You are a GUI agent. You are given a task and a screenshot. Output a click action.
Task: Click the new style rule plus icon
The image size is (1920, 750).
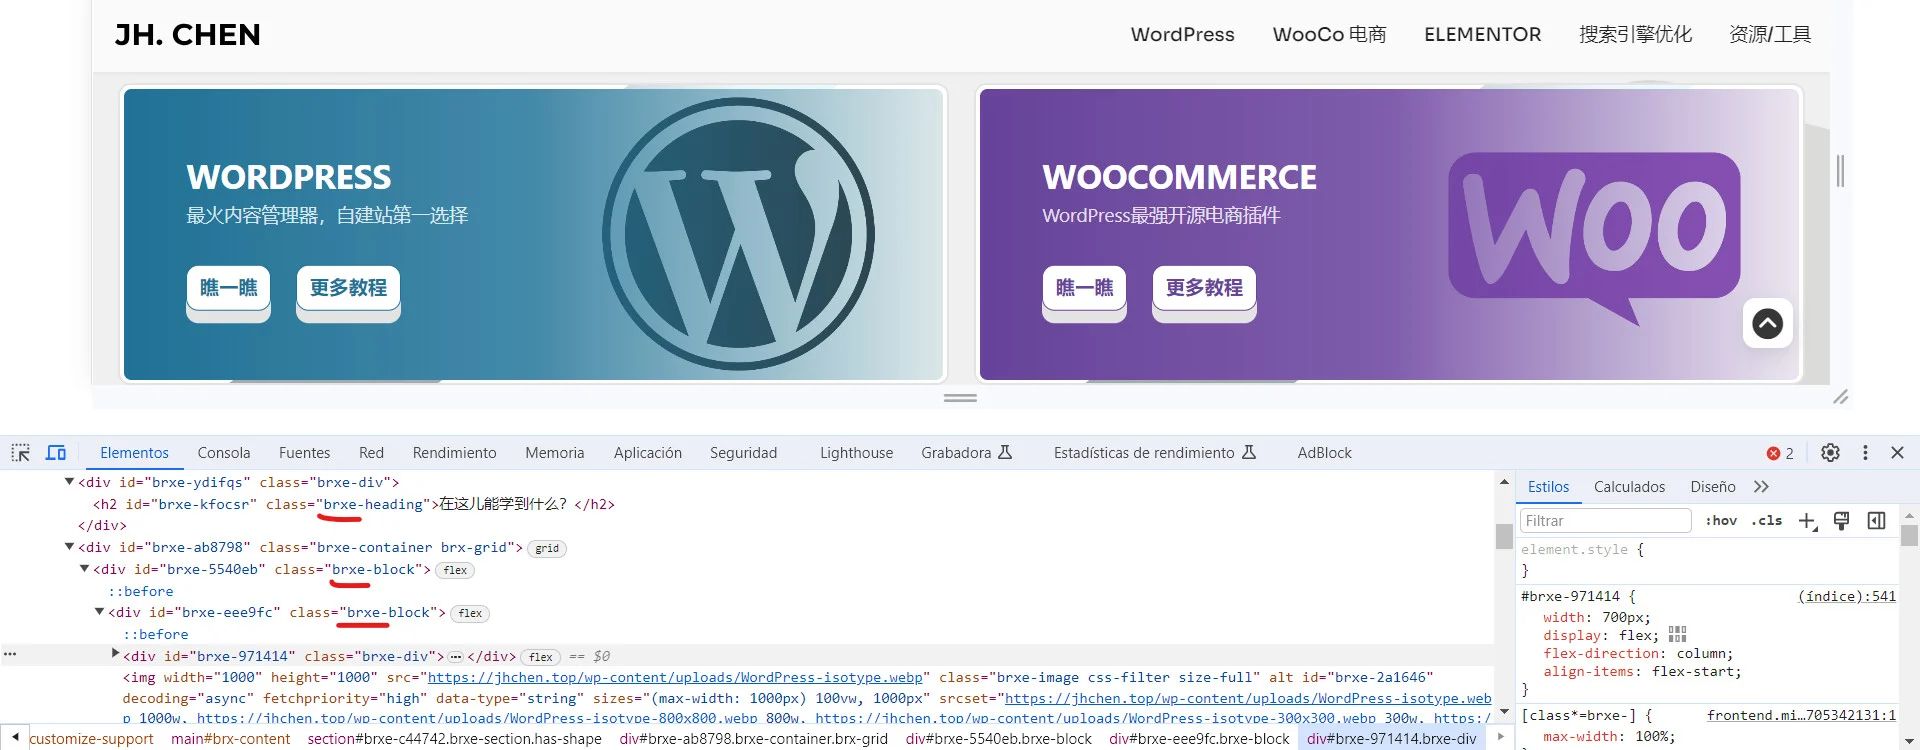(x=1808, y=521)
